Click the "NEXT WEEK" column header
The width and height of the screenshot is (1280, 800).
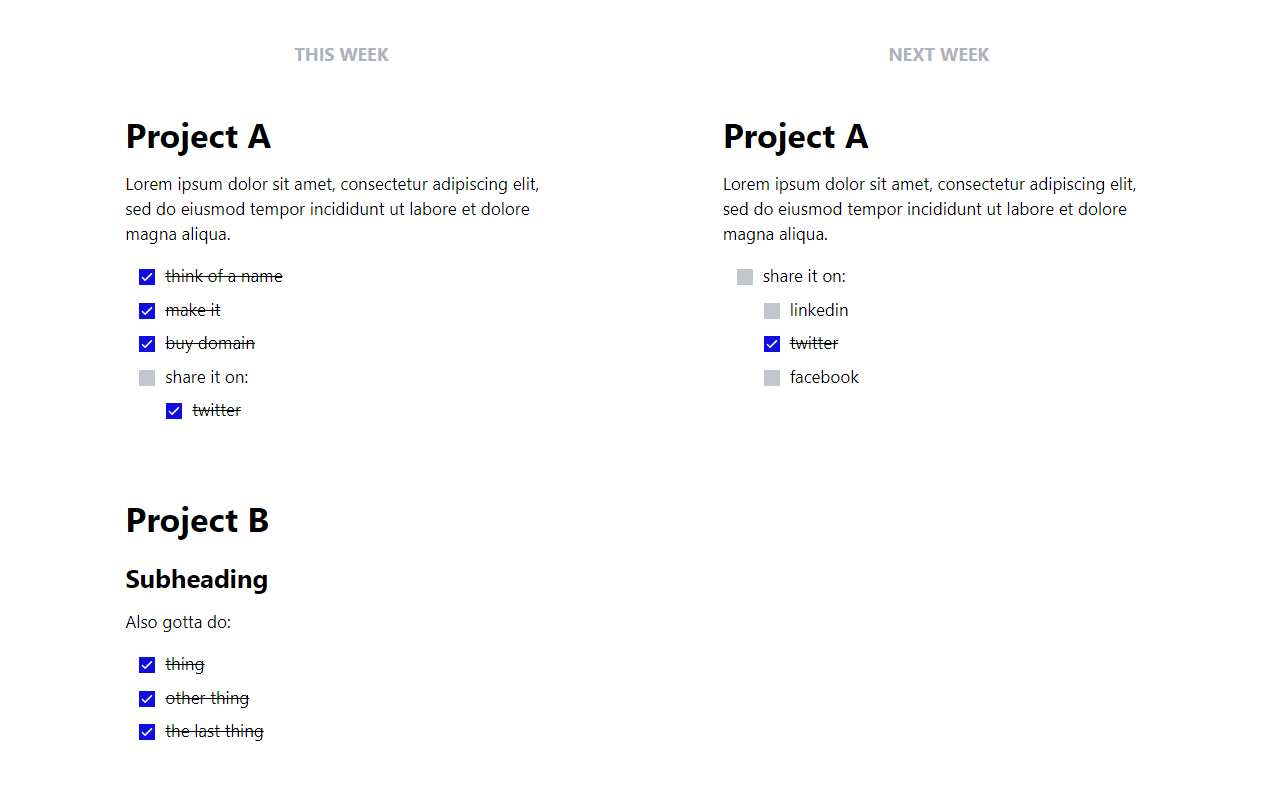click(x=938, y=55)
